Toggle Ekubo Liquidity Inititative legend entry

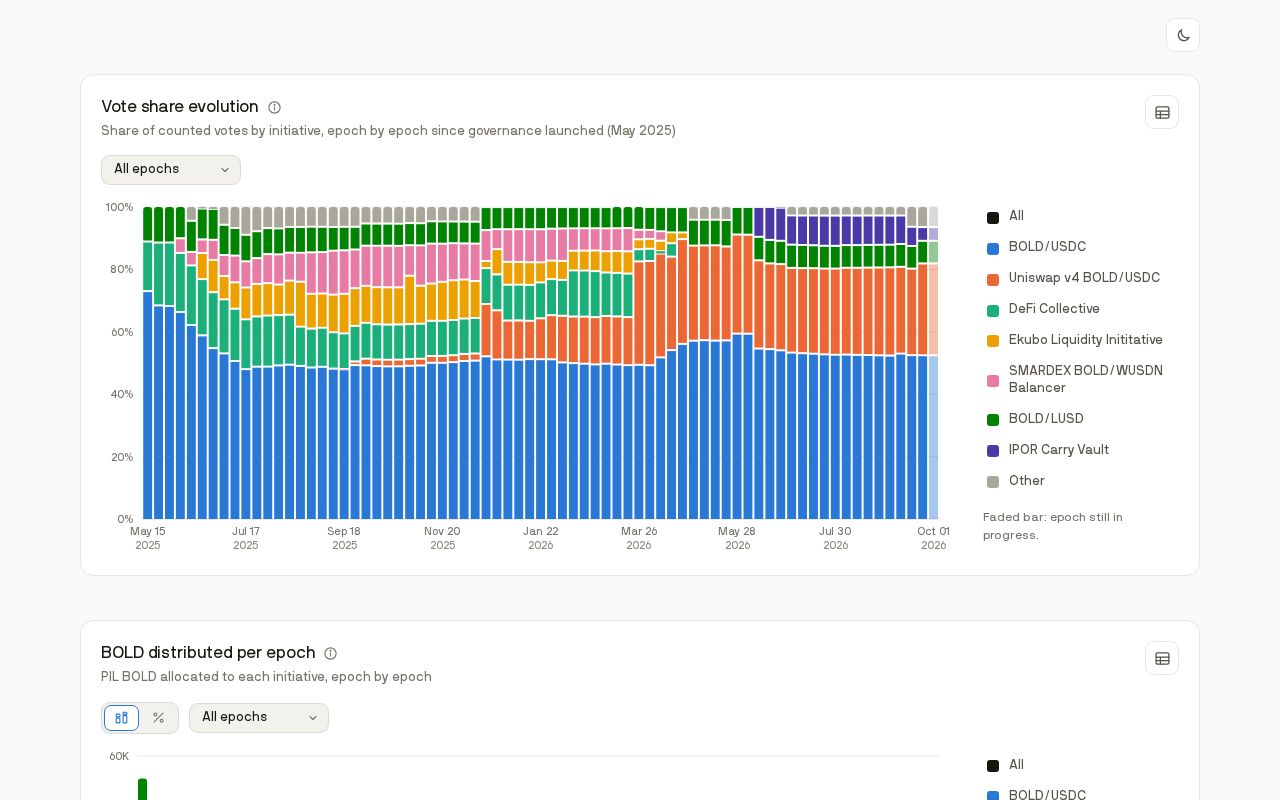1075,341
